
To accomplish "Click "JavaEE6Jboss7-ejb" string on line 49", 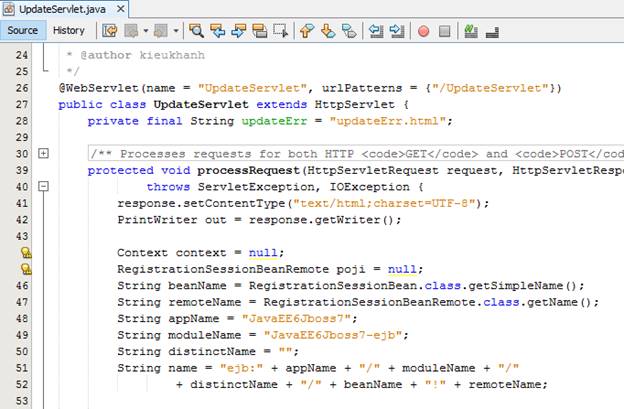I will tap(333, 335).
